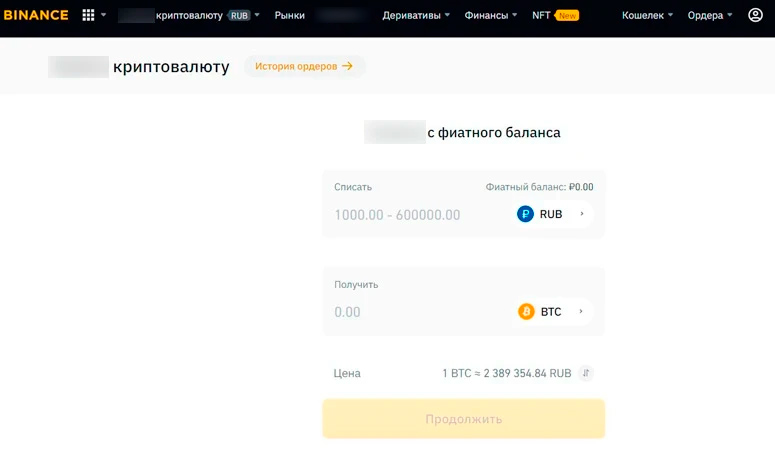This screenshot has width=775, height=454.
Task: Swap the price direction with arrows icon
Action: pos(586,373)
